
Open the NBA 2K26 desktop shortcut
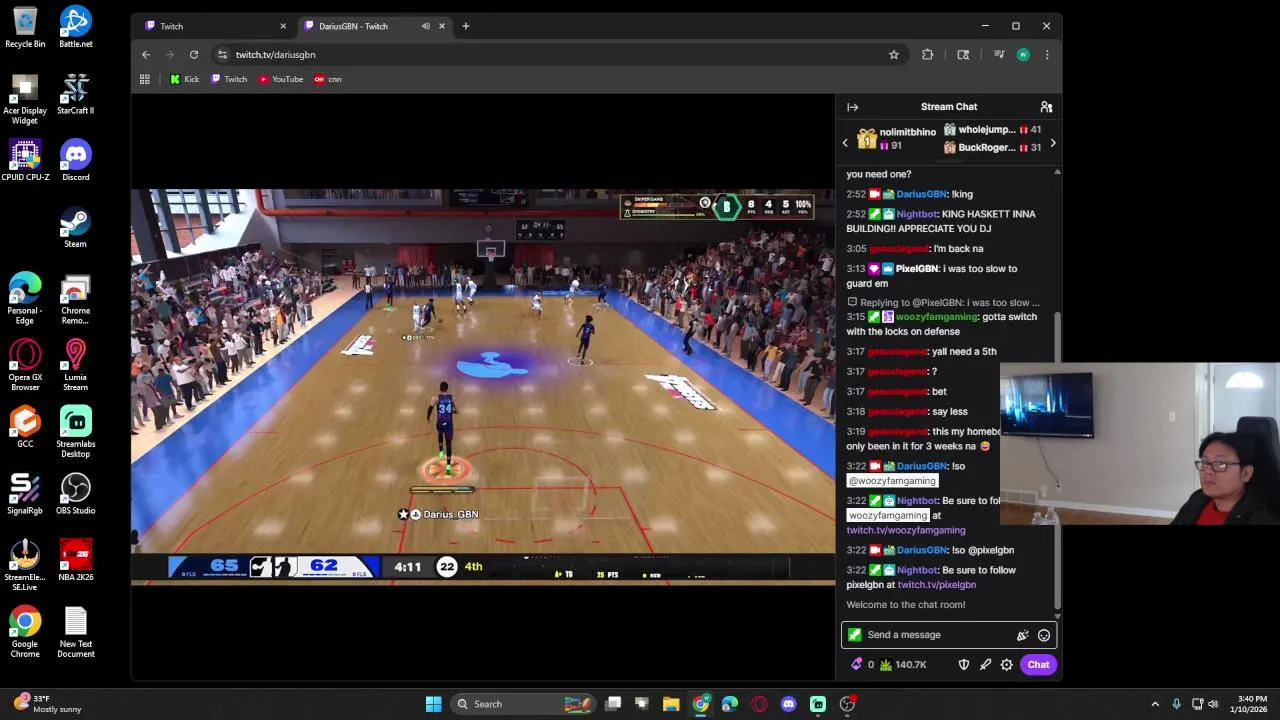75,561
